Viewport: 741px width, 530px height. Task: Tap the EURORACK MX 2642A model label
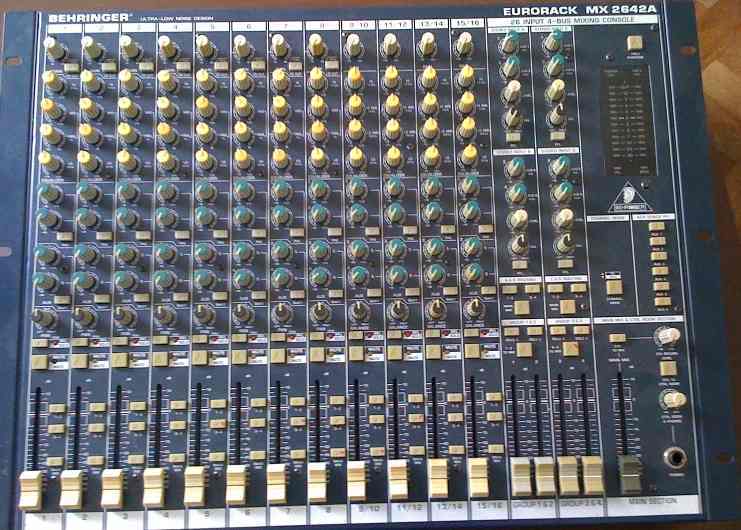pyautogui.click(x=580, y=10)
